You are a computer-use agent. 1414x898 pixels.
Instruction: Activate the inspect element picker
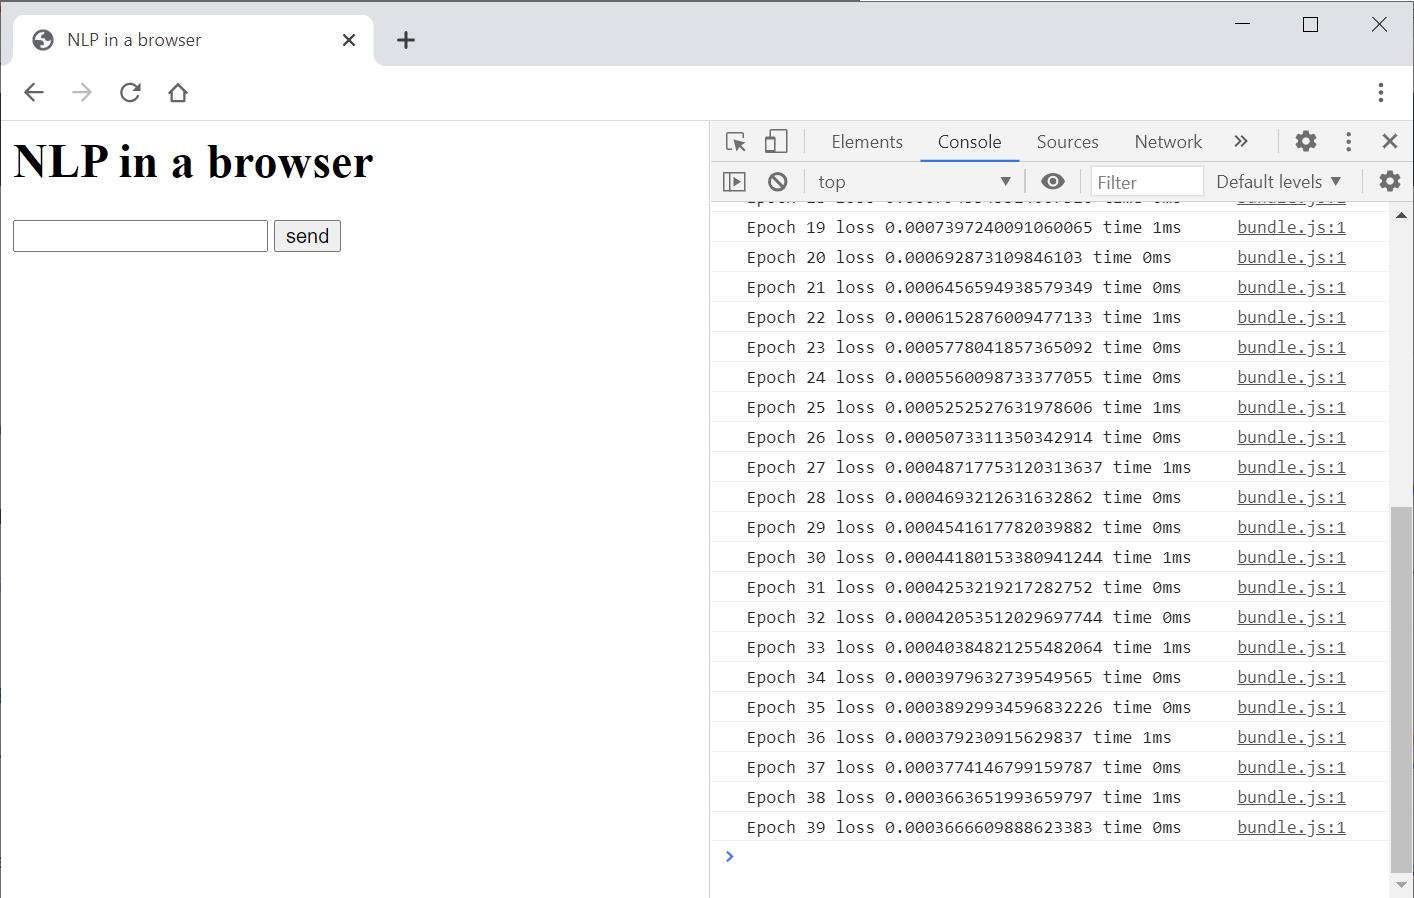click(736, 142)
